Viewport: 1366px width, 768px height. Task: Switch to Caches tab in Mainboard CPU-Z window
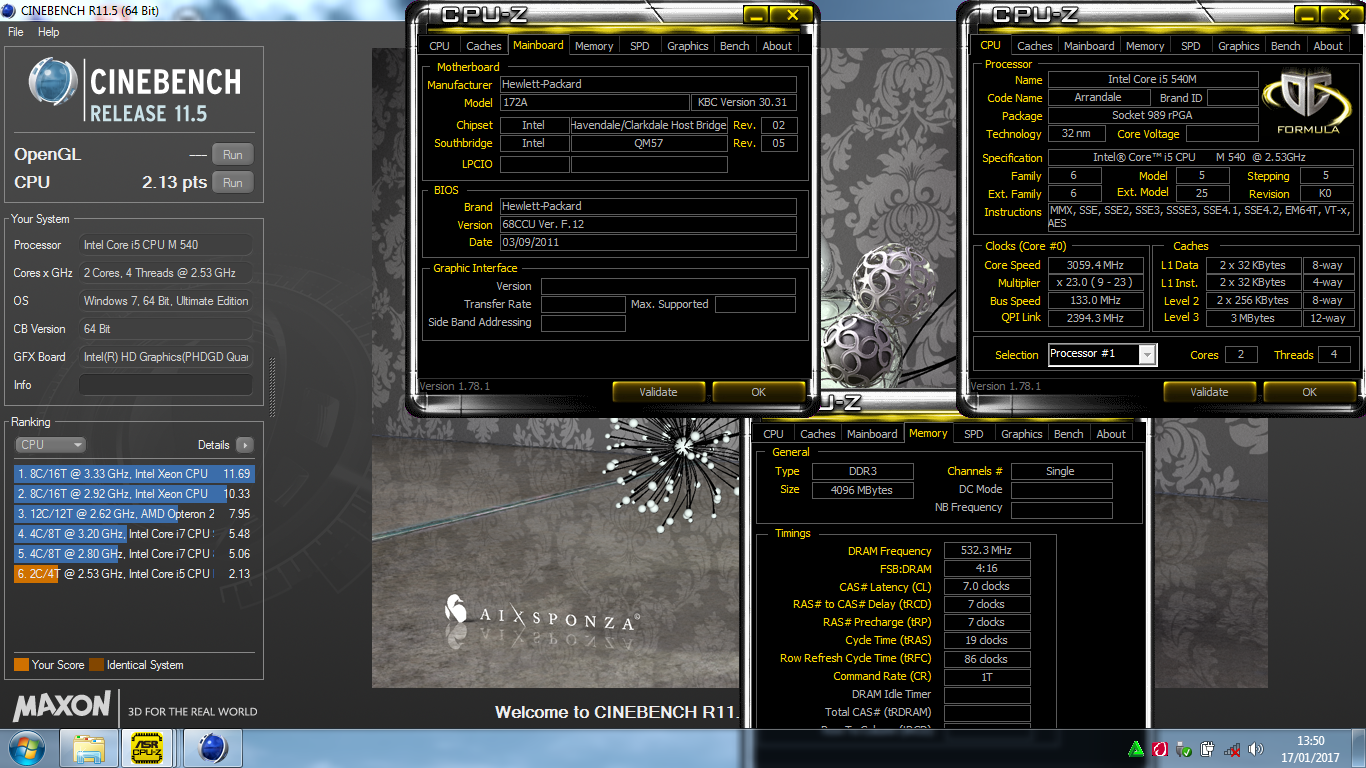tap(484, 46)
